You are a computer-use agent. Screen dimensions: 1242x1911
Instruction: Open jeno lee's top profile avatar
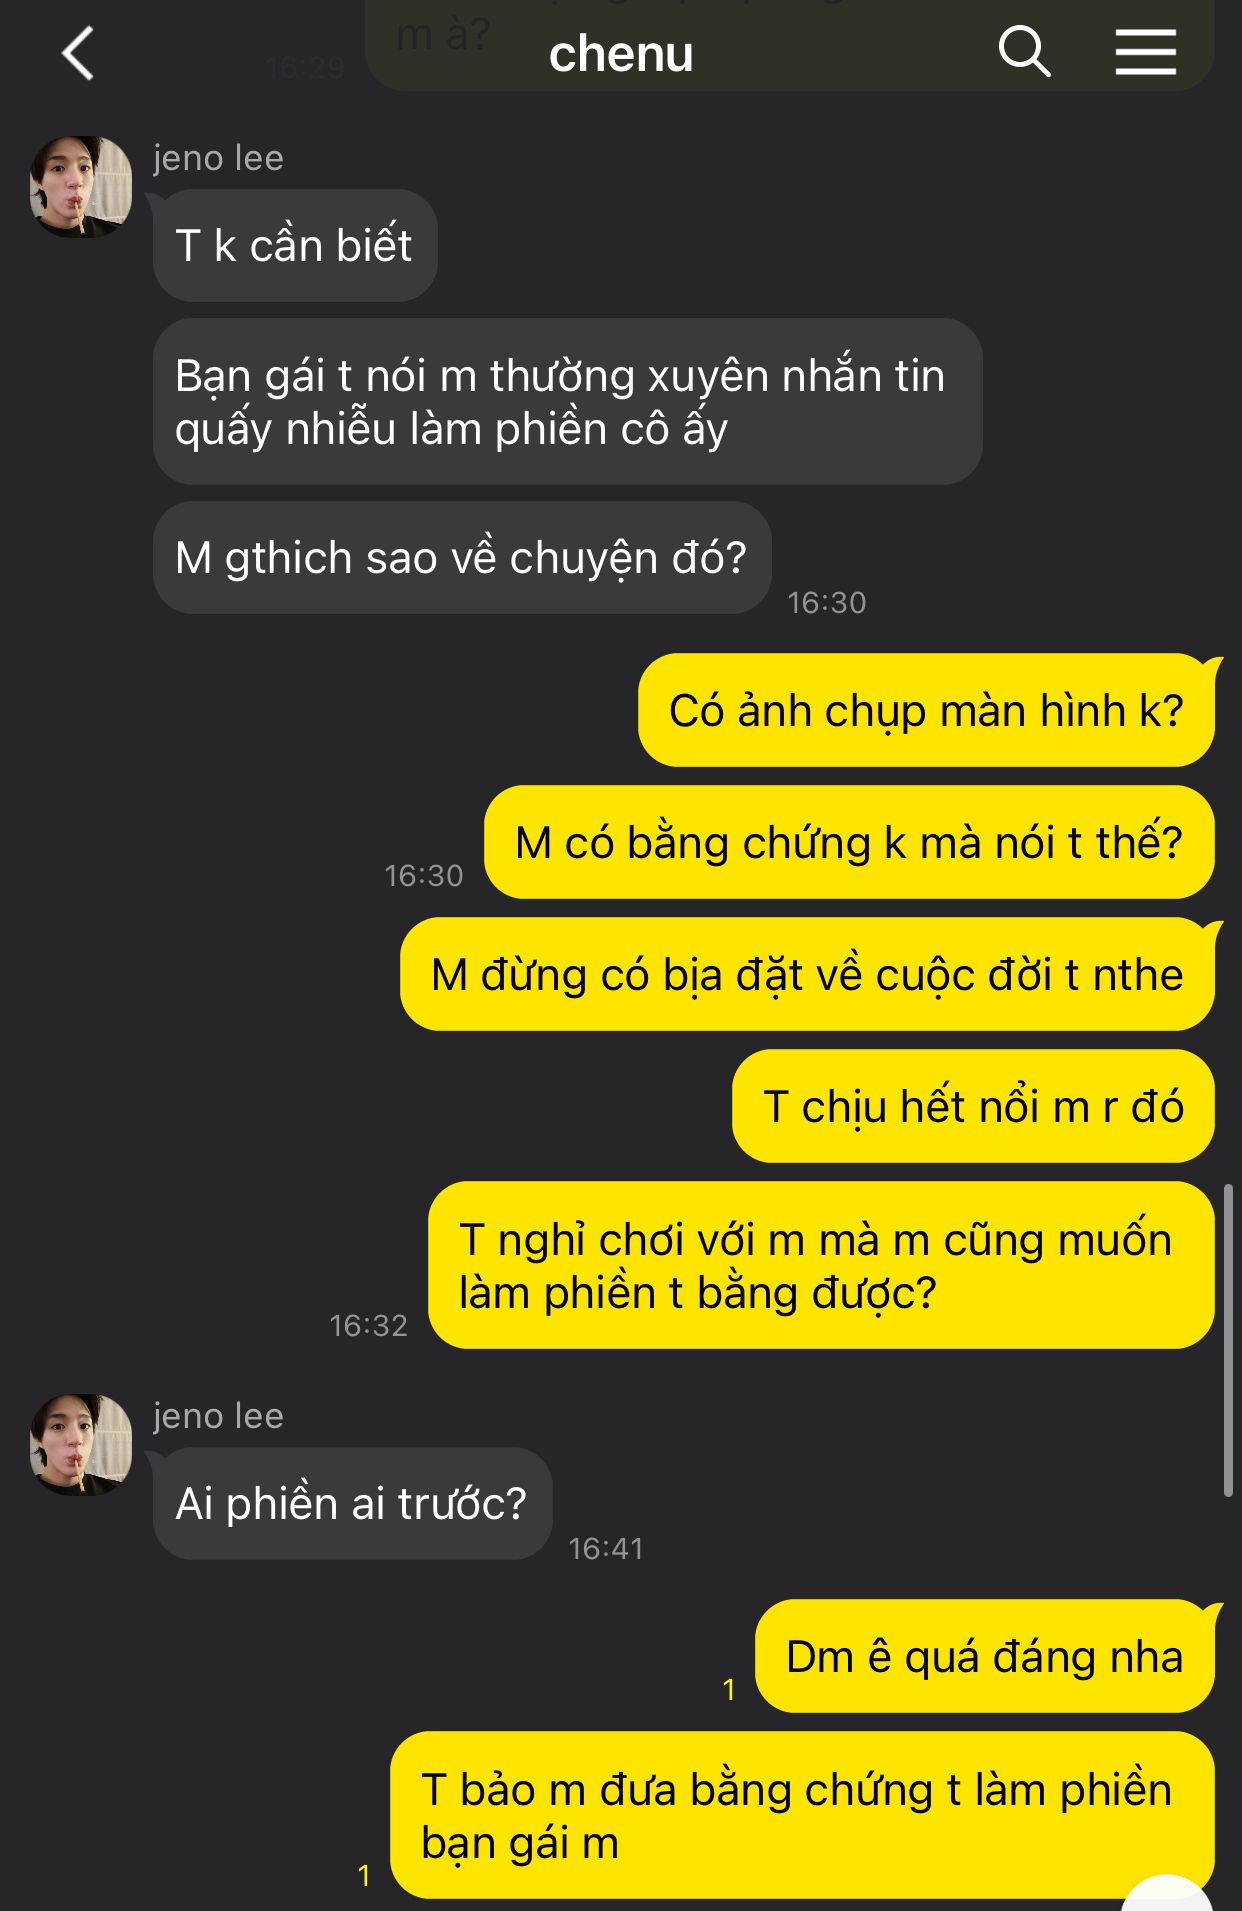pyautogui.click(x=81, y=187)
